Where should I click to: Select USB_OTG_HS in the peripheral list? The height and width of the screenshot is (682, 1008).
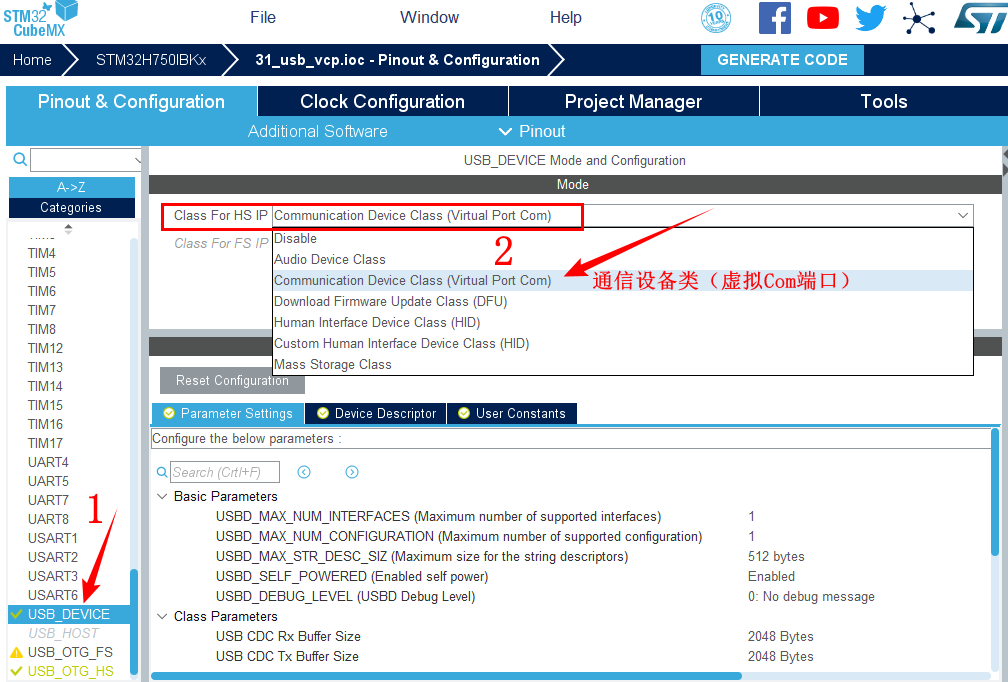point(70,671)
